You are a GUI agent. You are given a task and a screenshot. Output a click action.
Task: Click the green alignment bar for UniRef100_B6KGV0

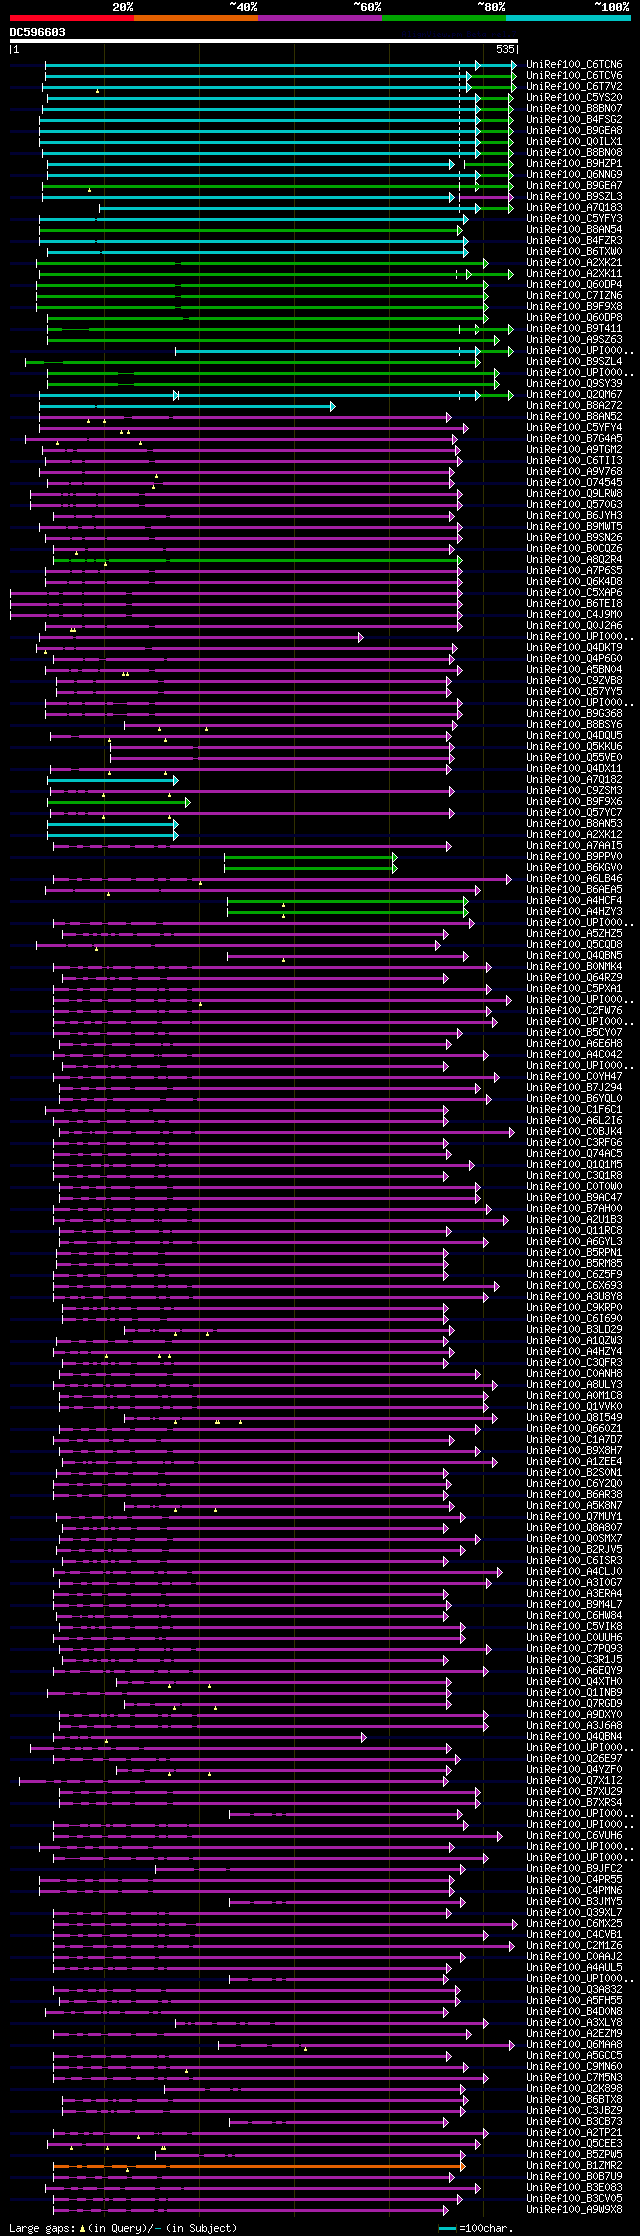[x=311, y=868]
